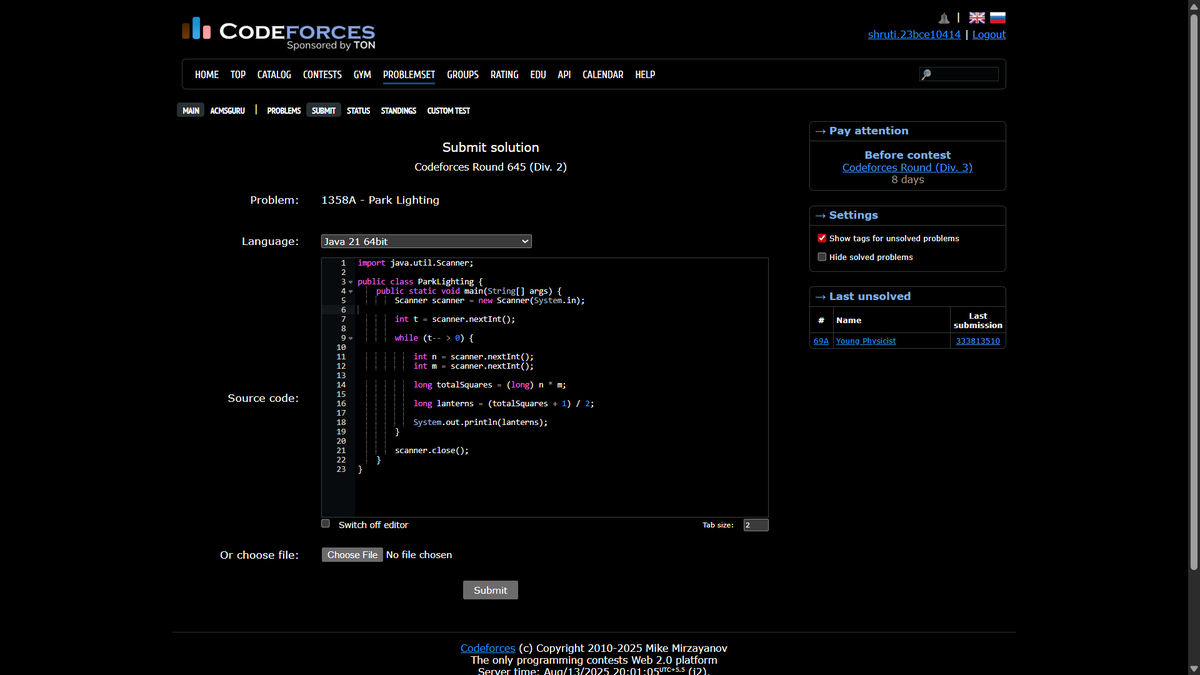Open API in main menu

coord(564,75)
